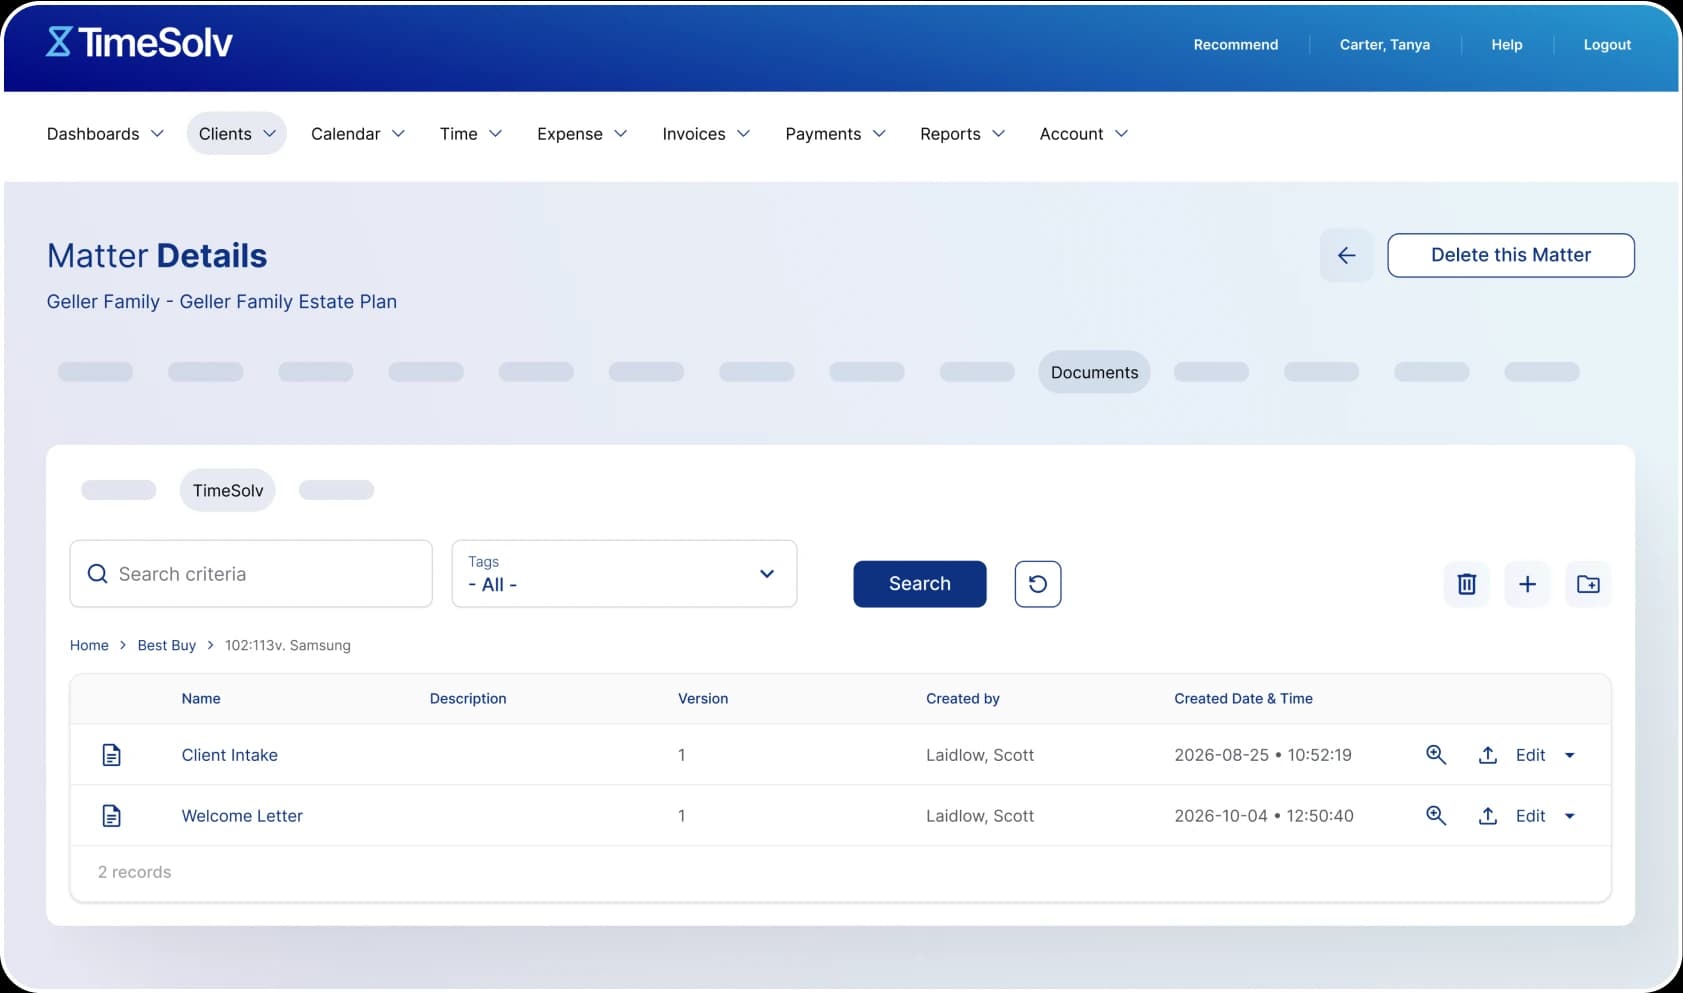Open the Welcome Letter document link
Image resolution: width=1683 pixels, height=993 pixels.
pos(242,816)
